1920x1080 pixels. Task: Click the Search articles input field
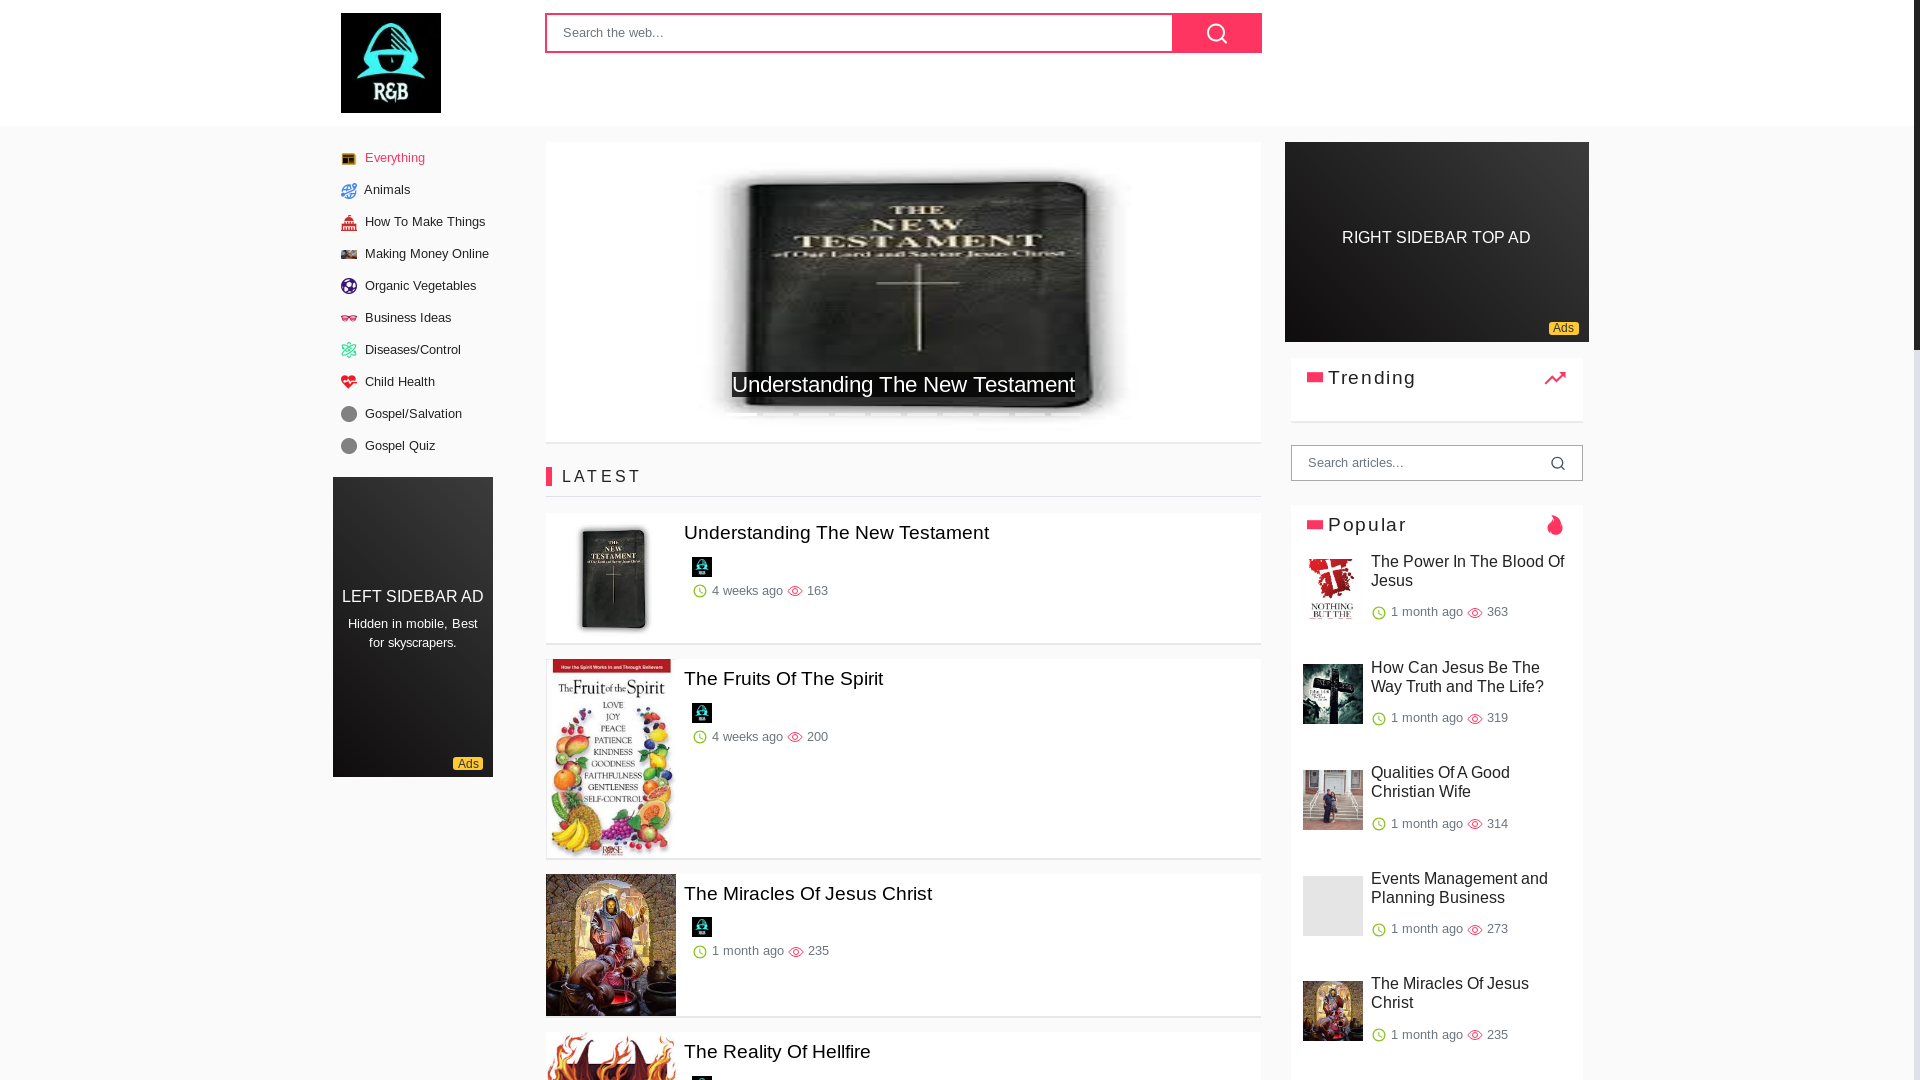[1412, 463]
